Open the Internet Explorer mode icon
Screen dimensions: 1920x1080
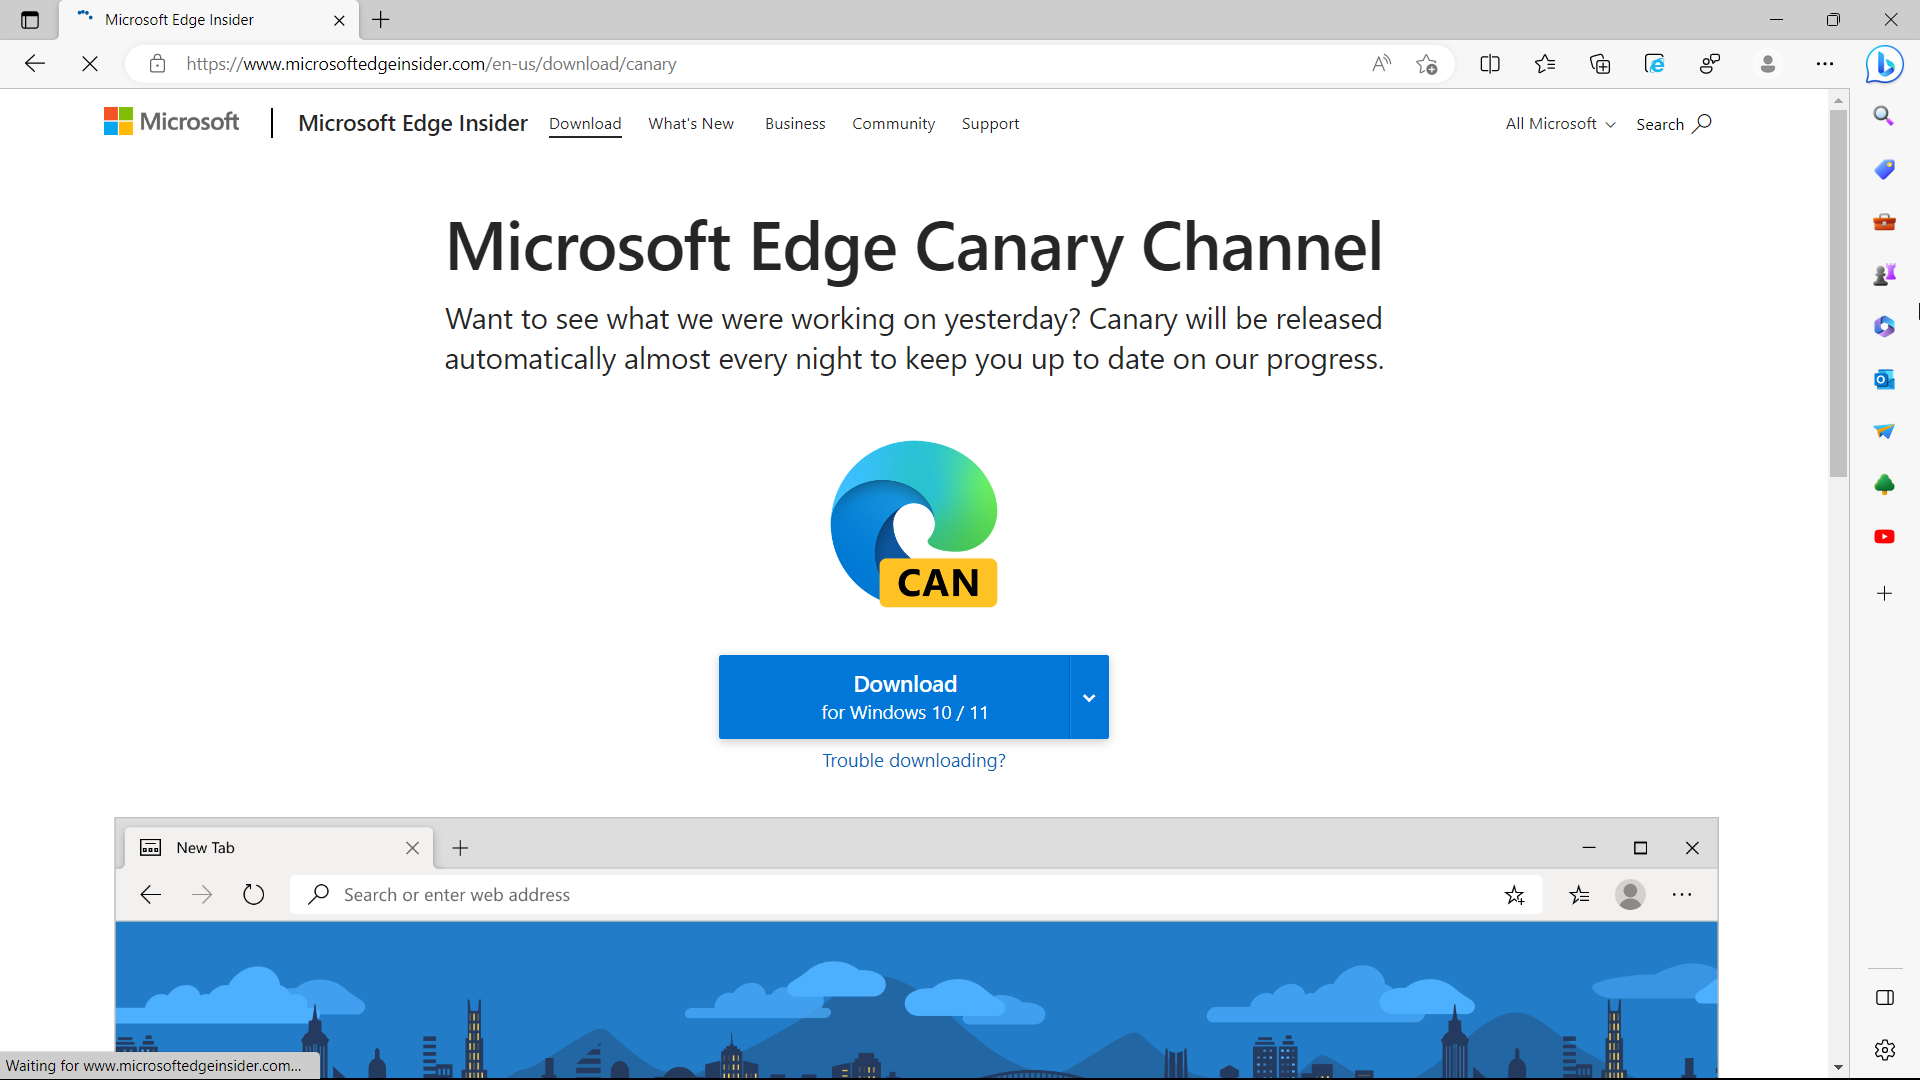click(x=1655, y=64)
